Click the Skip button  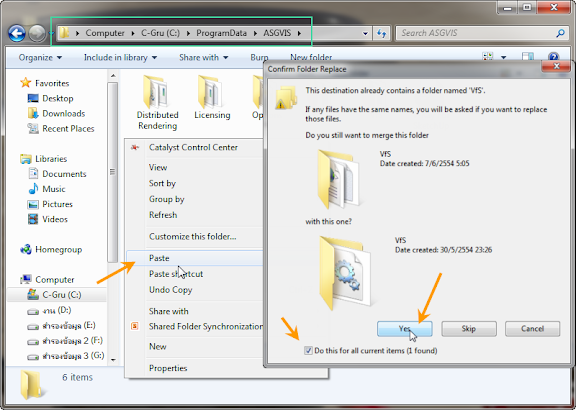(469, 329)
